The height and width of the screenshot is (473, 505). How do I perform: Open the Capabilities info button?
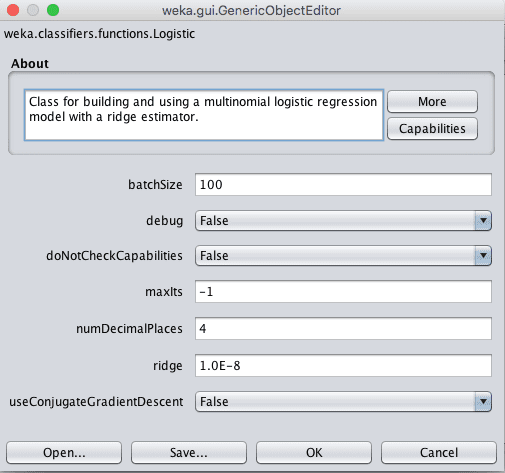(x=432, y=129)
